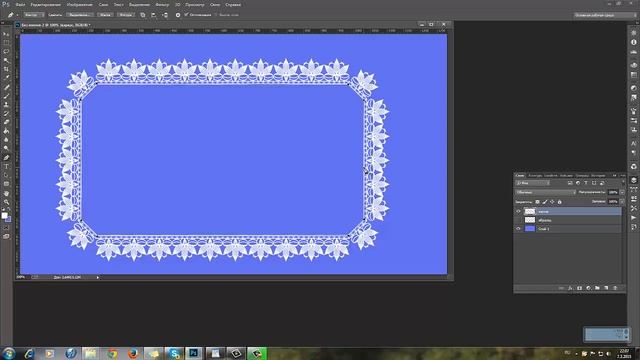Open the Контур mode dropdown
640x360 pixels.
click(34, 15)
